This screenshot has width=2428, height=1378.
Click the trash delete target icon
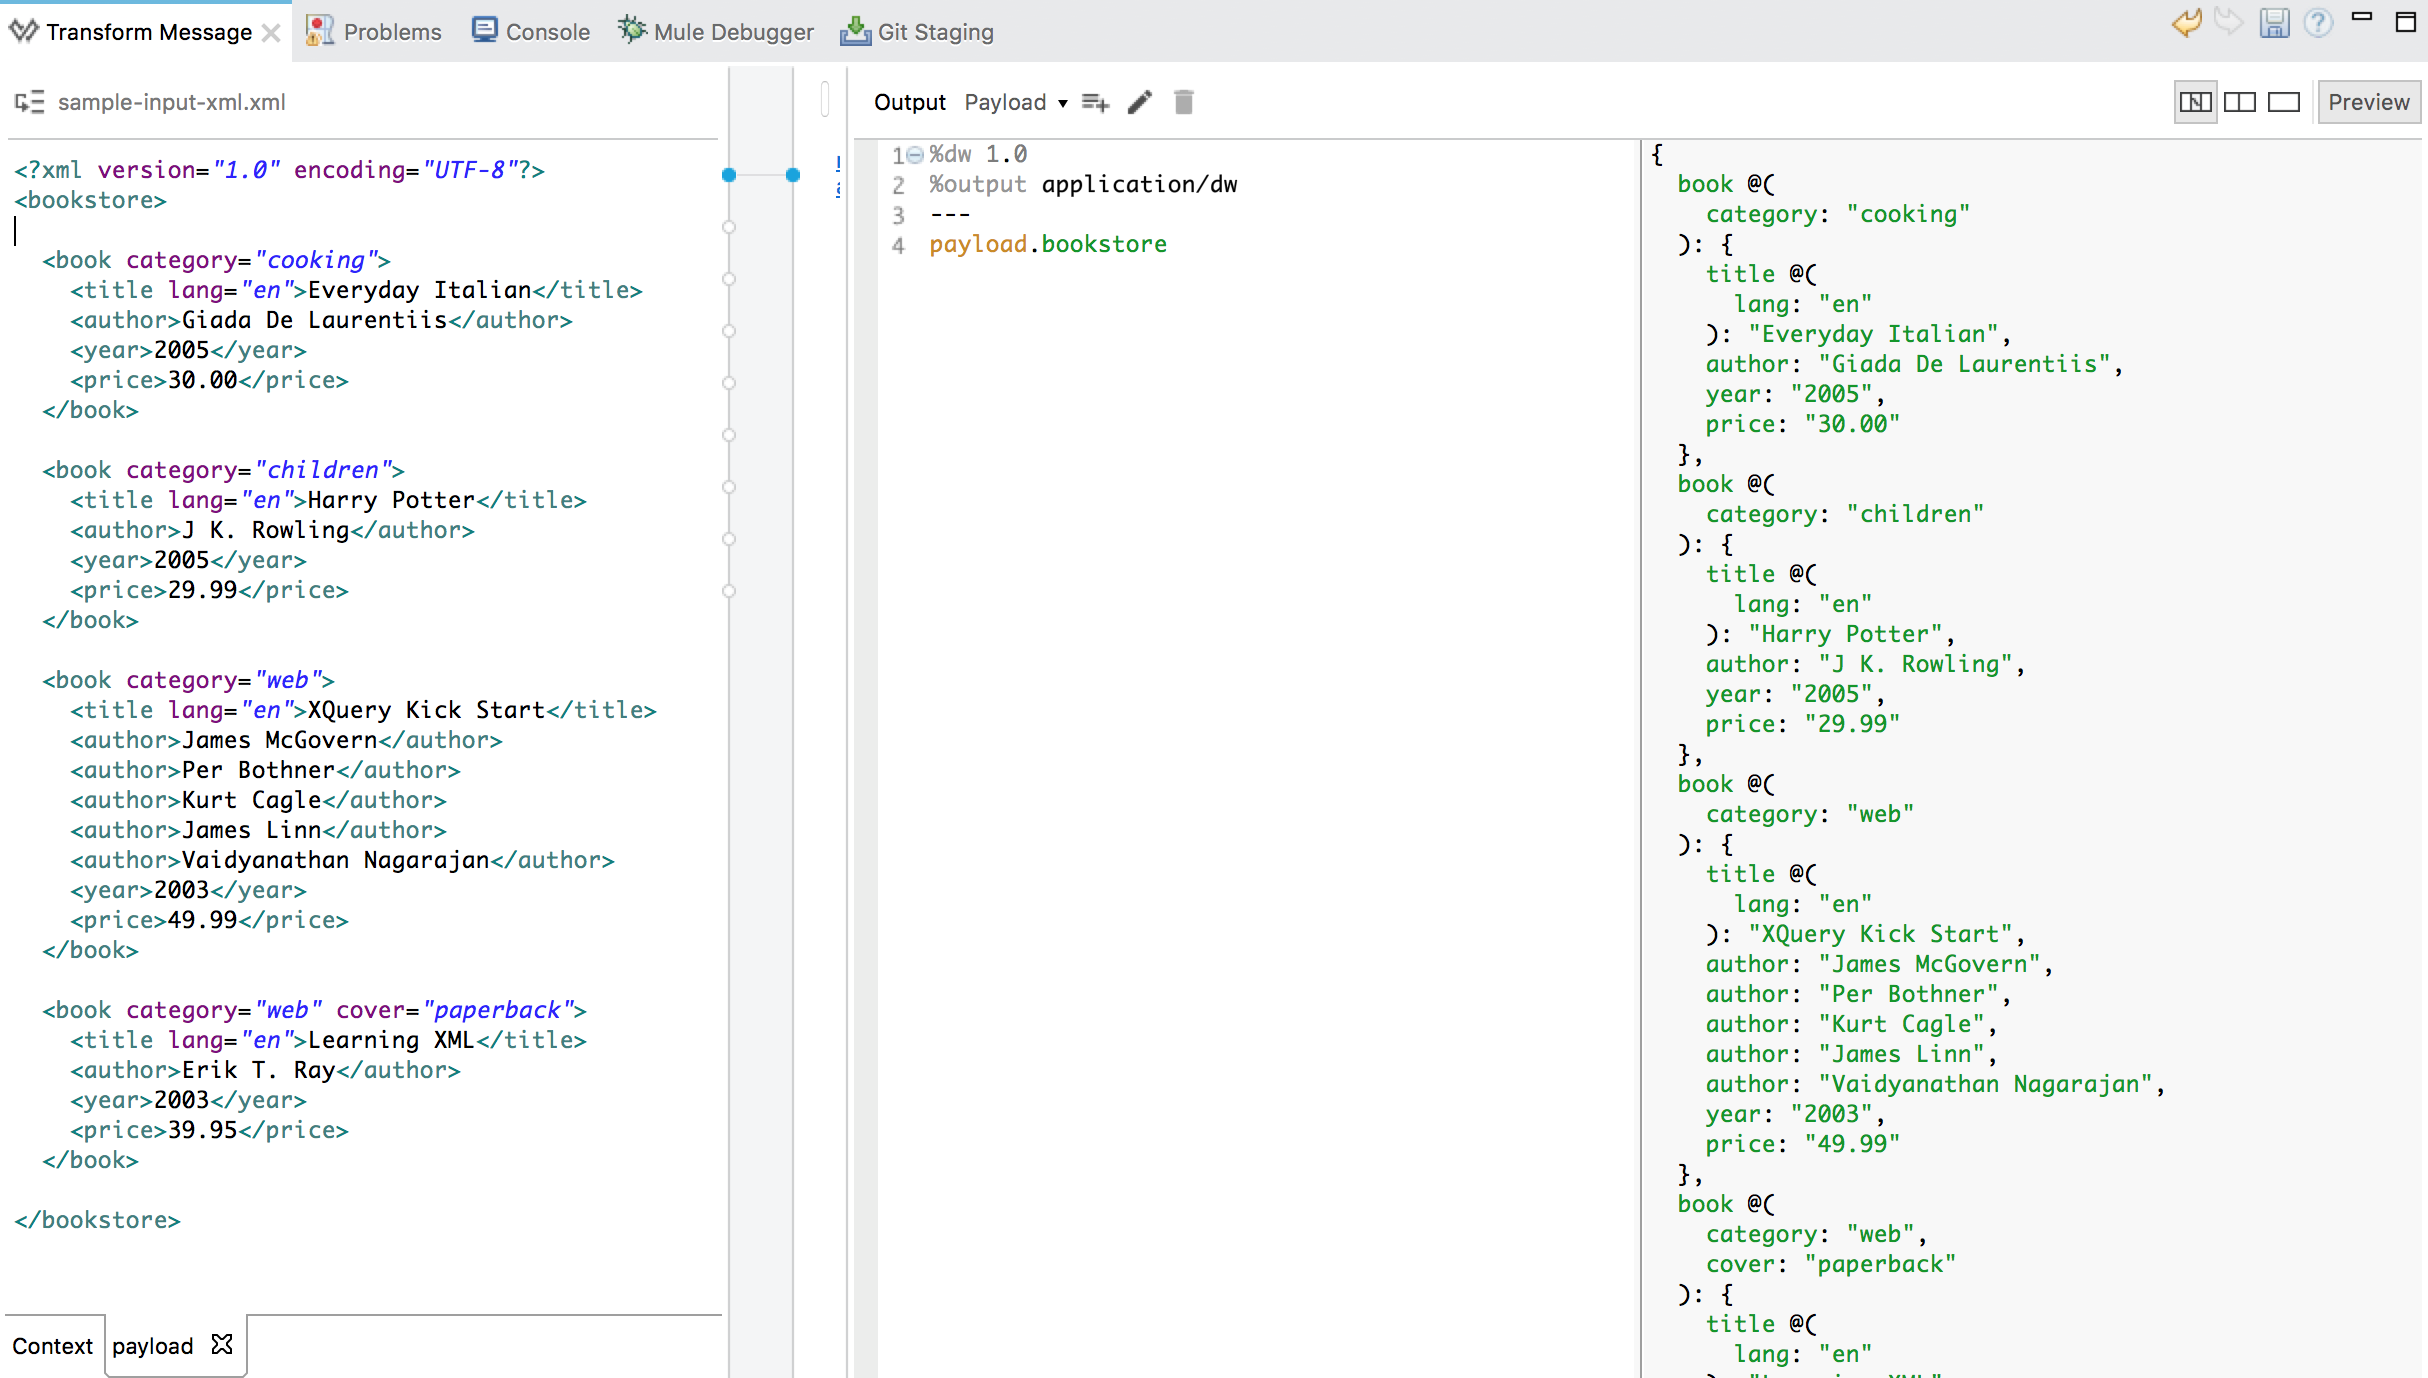[x=1183, y=102]
